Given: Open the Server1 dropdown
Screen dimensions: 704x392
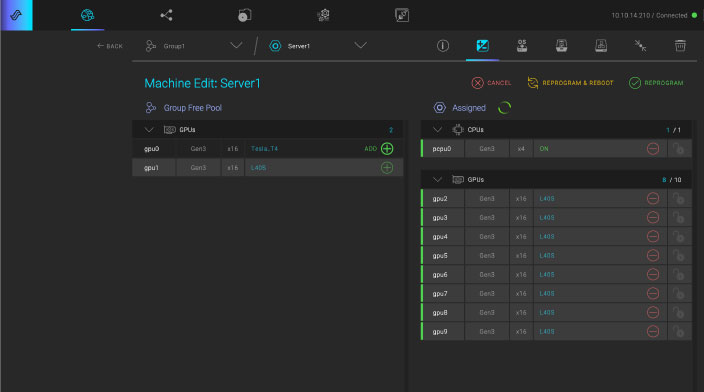Looking at the screenshot, I should point(361,45).
